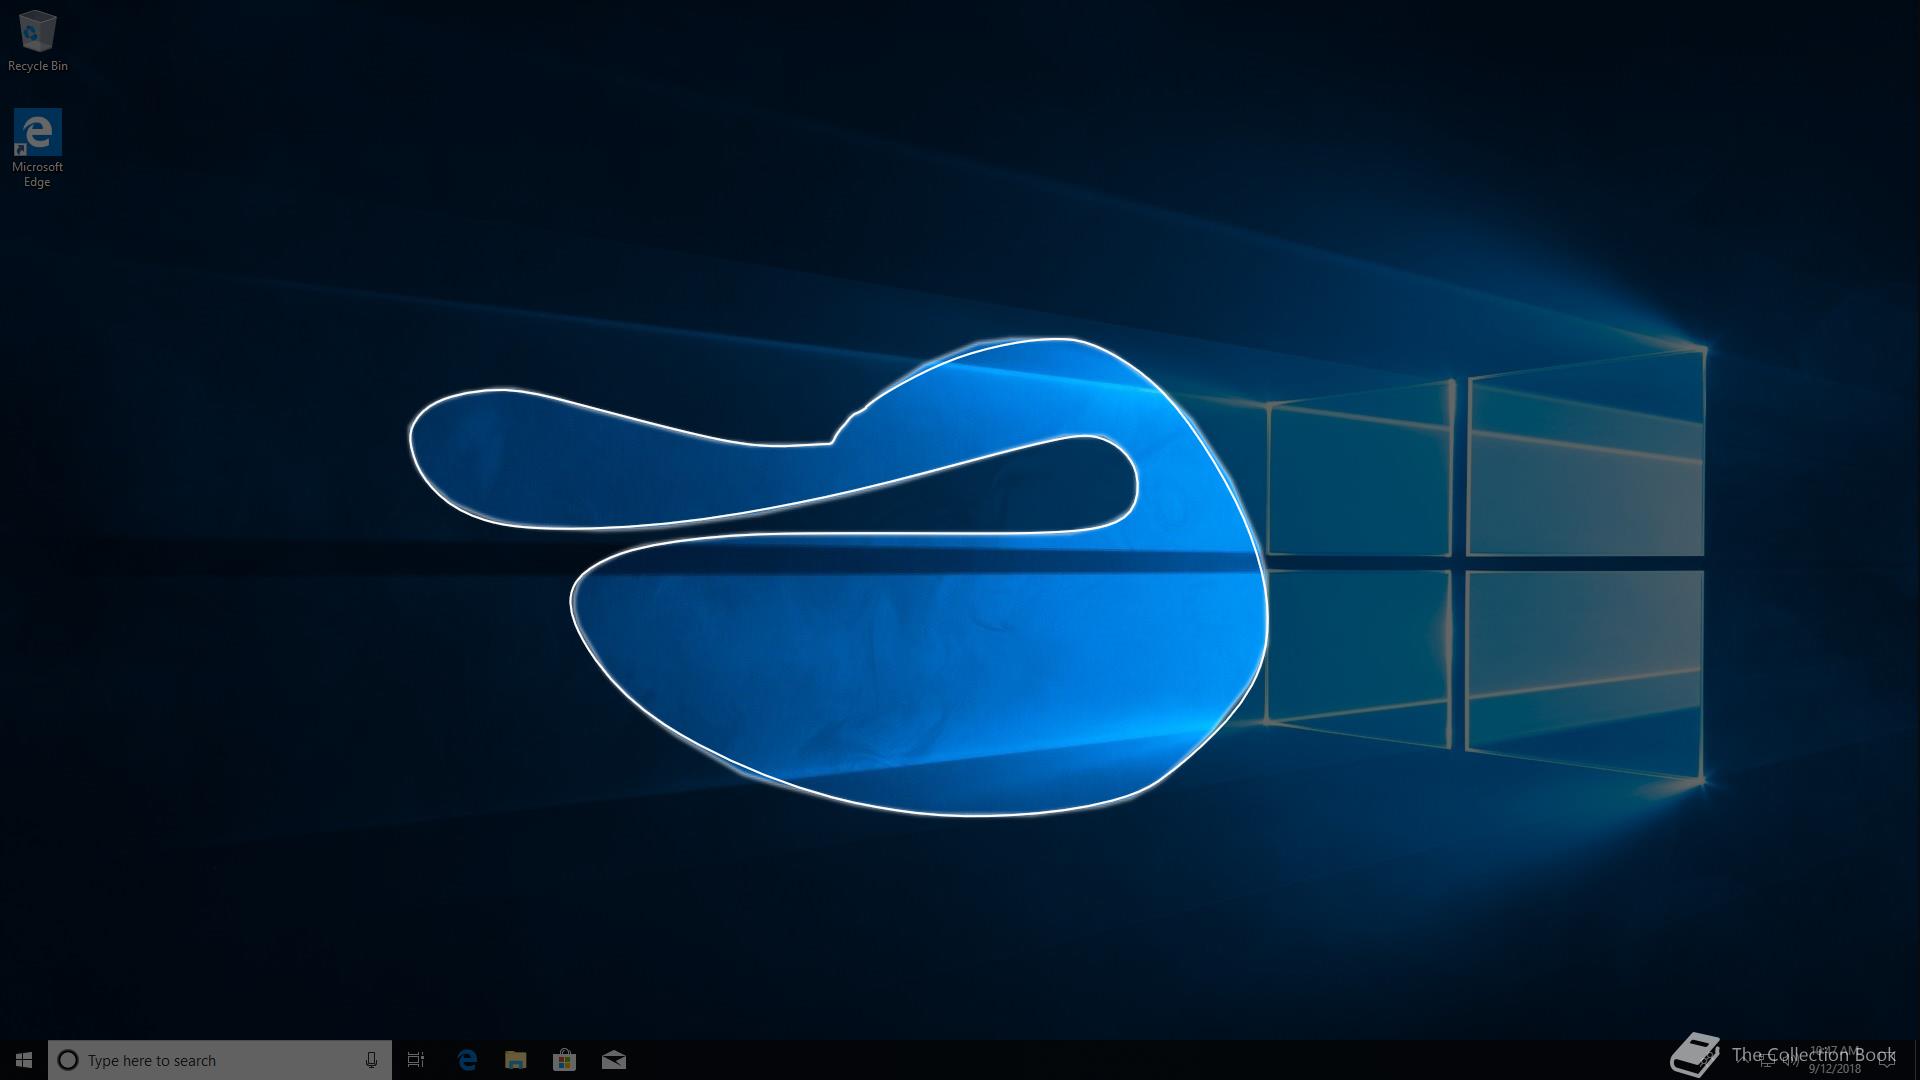Image resolution: width=1920 pixels, height=1080 pixels.
Task: Open Microsoft Store from the taskbar
Action: (x=565, y=1060)
